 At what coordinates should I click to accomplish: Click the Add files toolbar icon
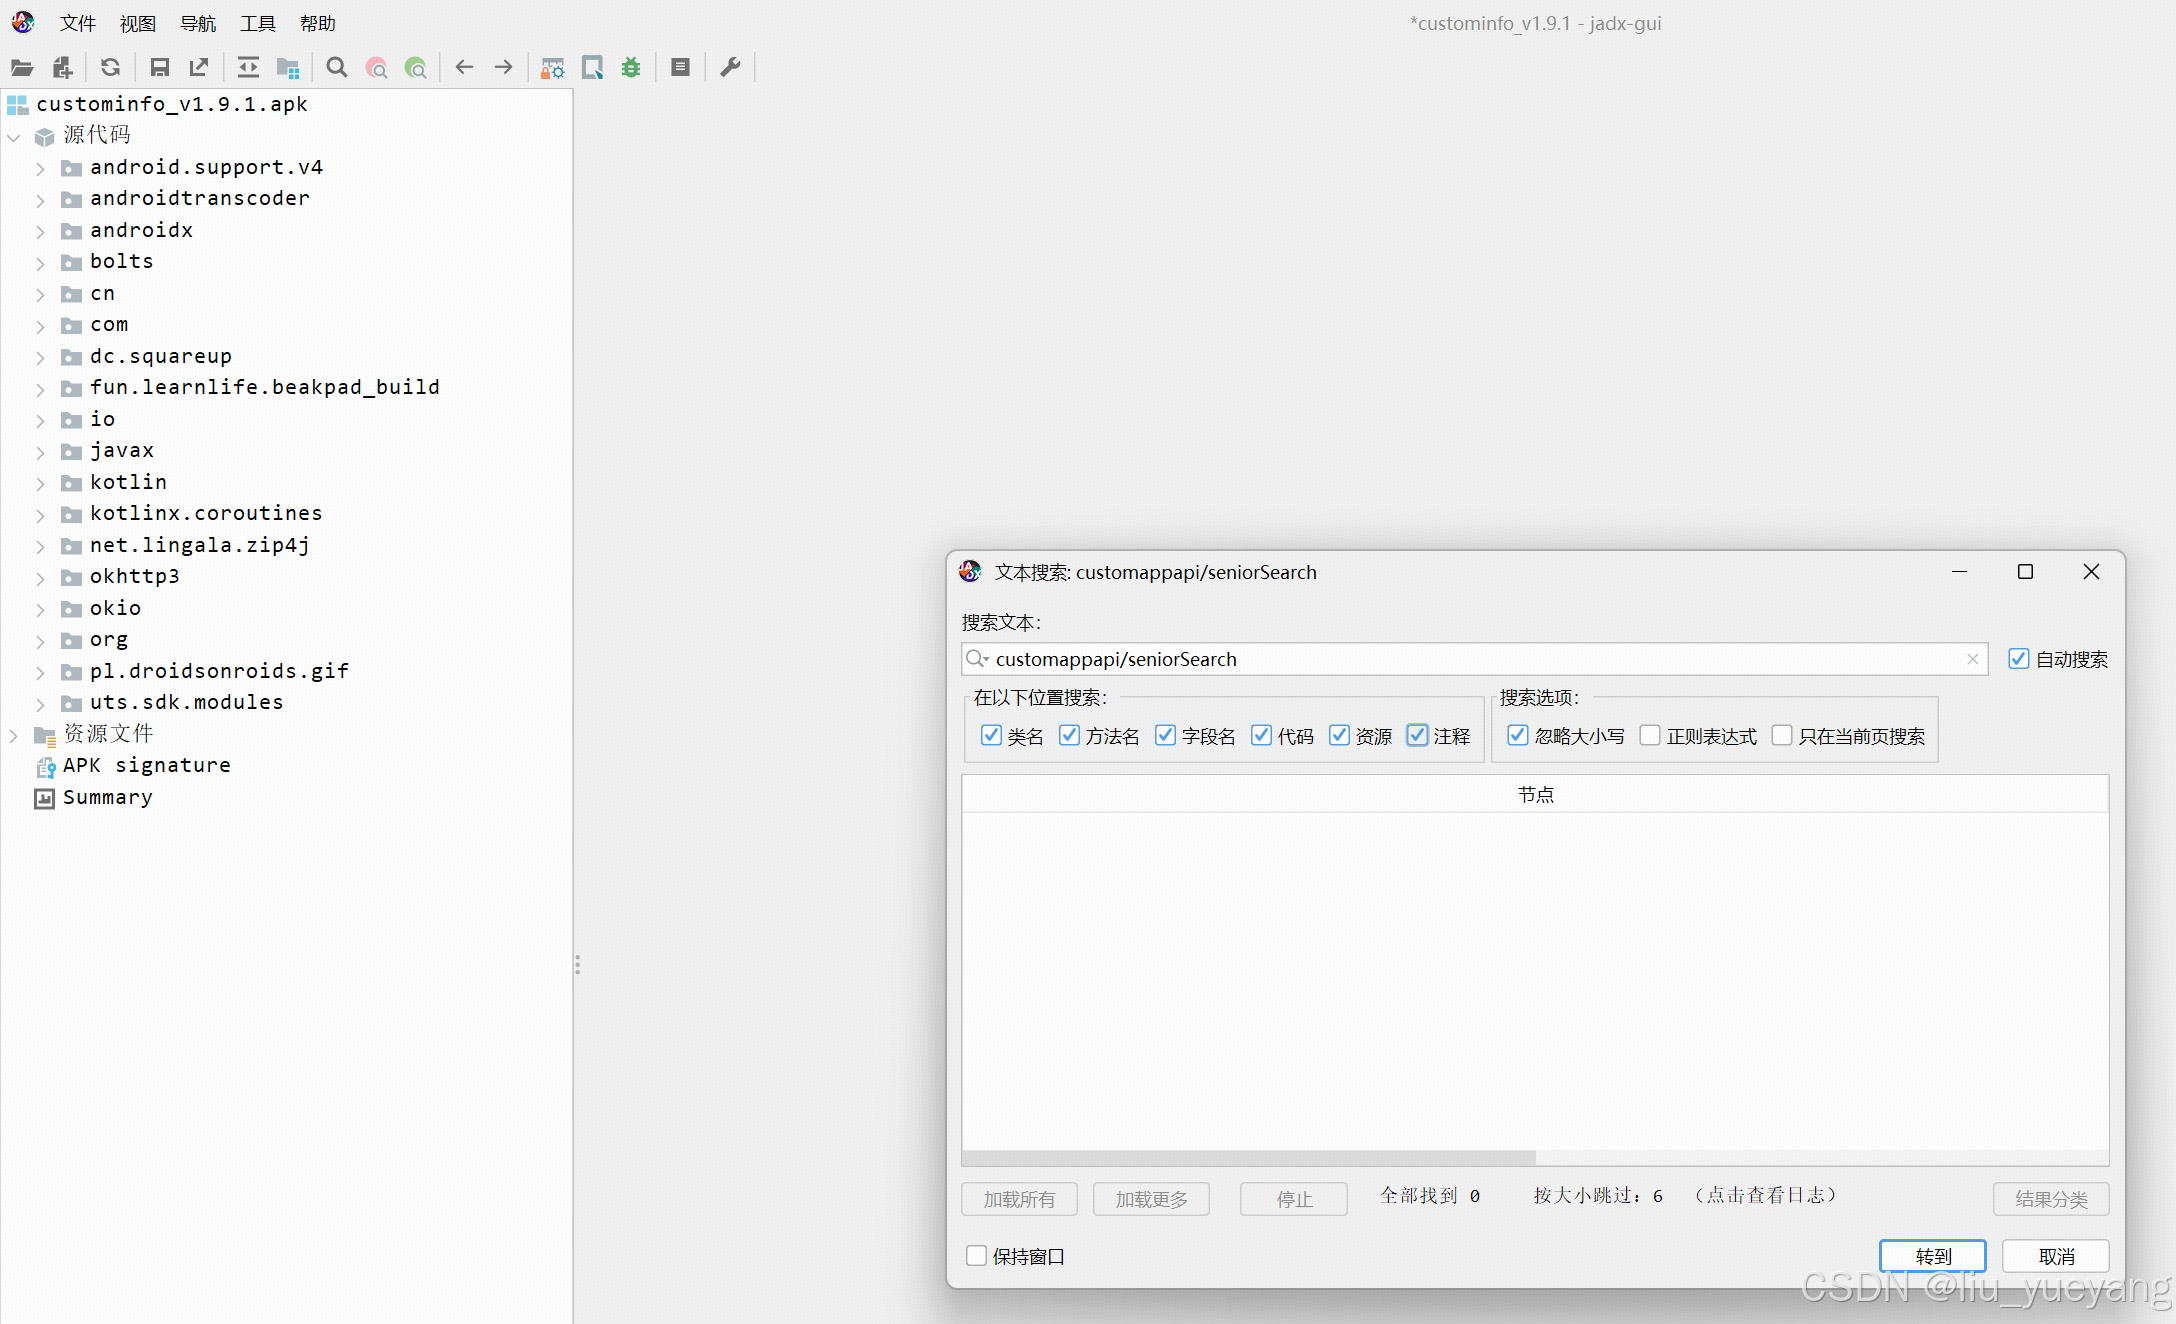coord(63,68)
